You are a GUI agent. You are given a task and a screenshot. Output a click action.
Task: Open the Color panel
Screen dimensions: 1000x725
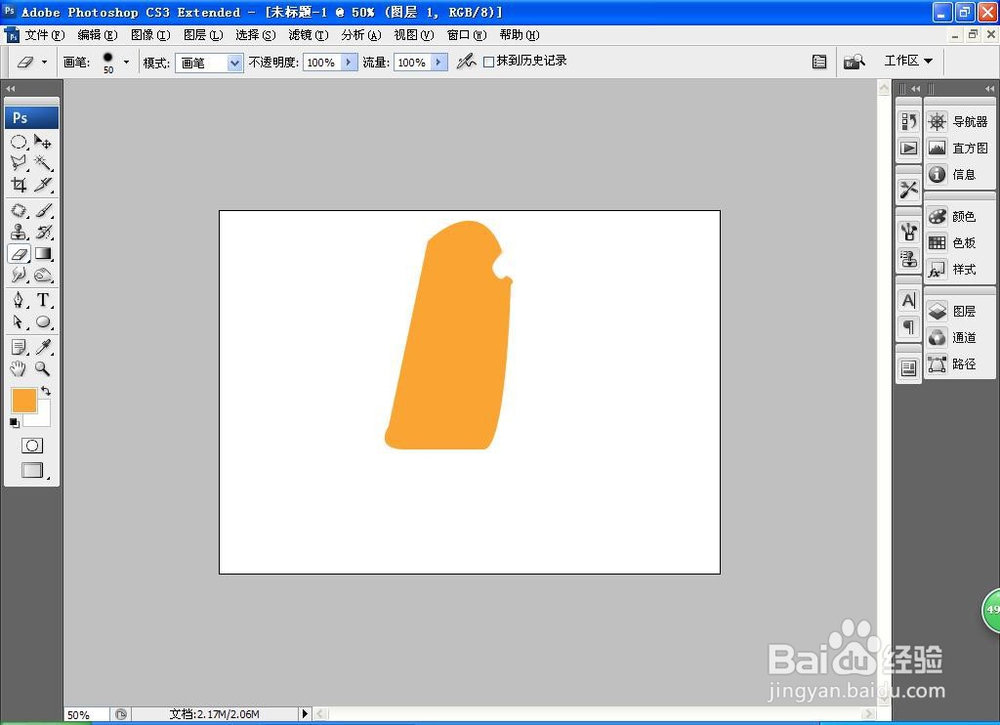tap(959, 216)
